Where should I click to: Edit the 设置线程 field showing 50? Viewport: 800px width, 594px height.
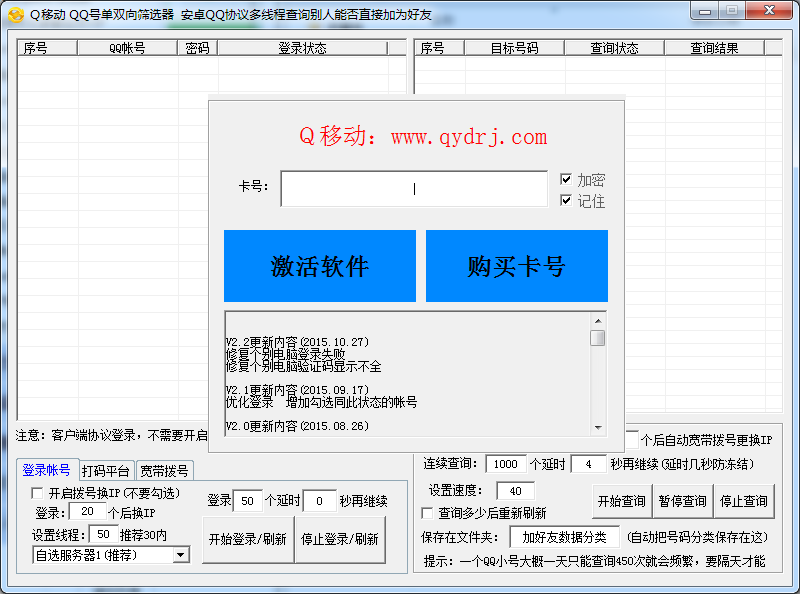pos(104,534)
